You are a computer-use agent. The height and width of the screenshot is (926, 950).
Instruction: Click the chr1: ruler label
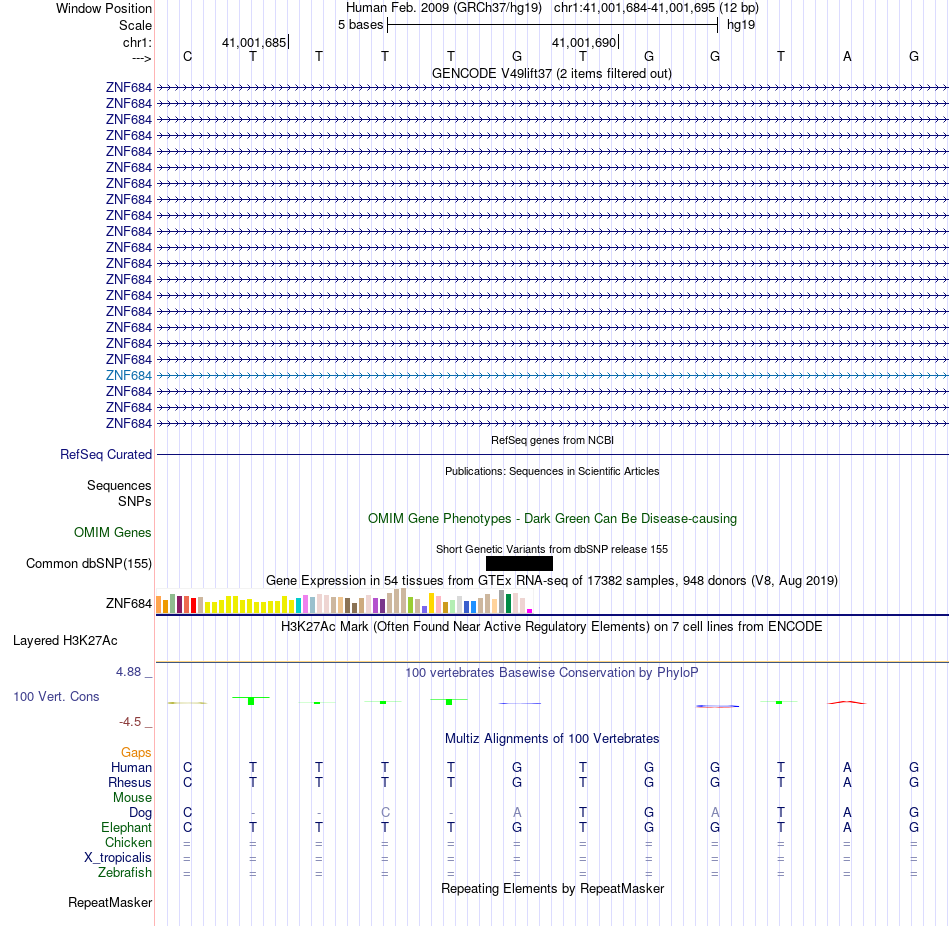[x=137, y=42]
